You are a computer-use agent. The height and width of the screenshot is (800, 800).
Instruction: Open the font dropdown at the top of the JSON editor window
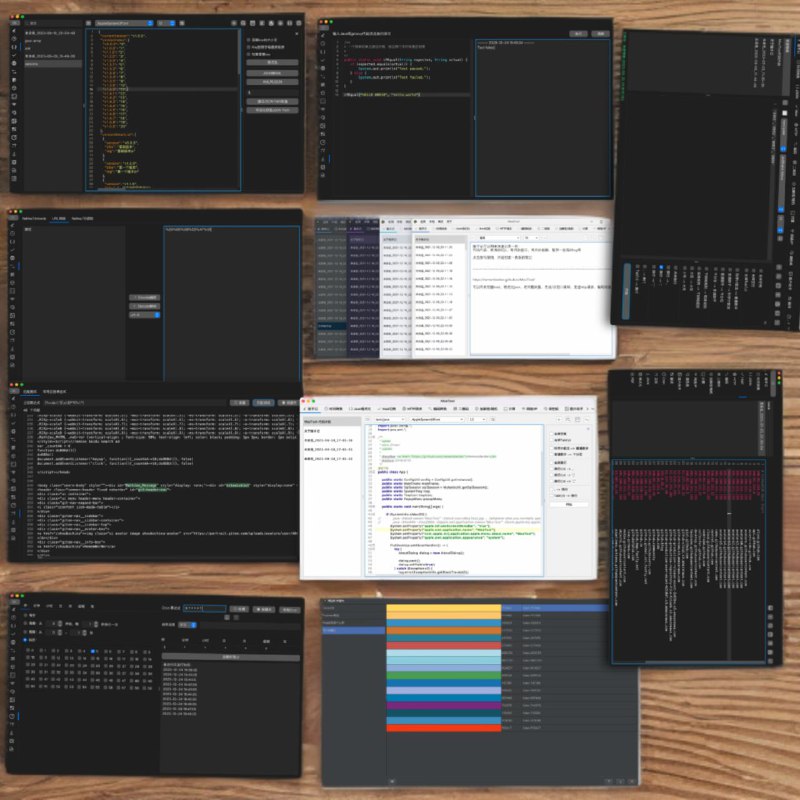coord(124,23)
